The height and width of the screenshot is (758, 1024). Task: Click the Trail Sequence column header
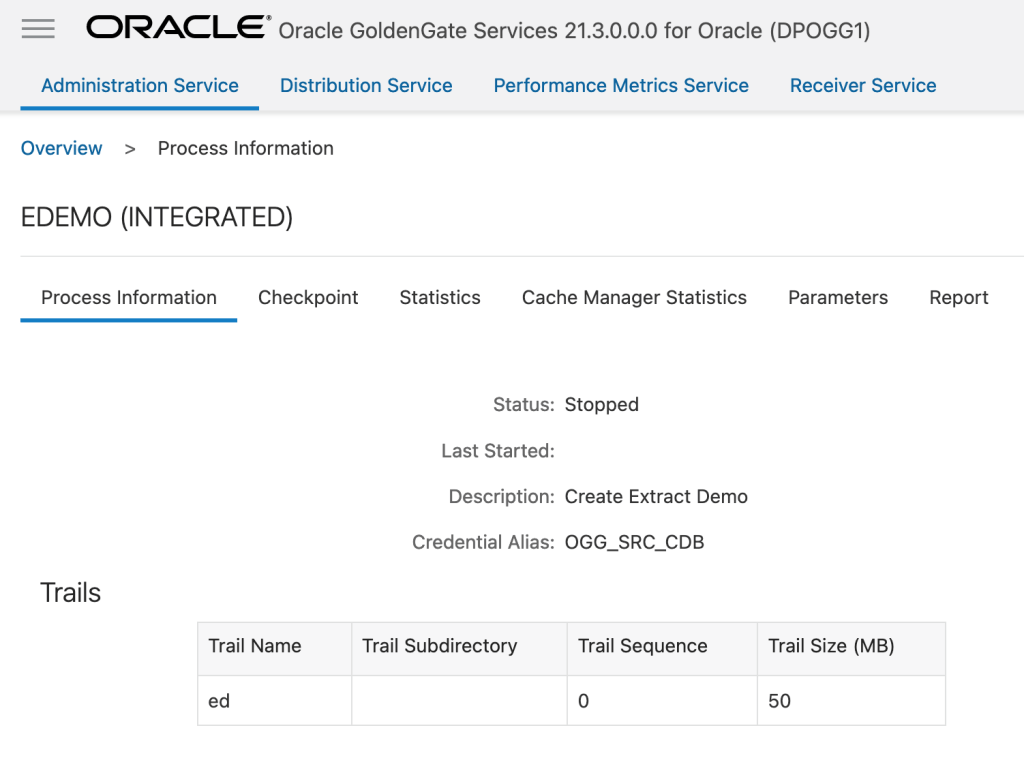[642, 646]
